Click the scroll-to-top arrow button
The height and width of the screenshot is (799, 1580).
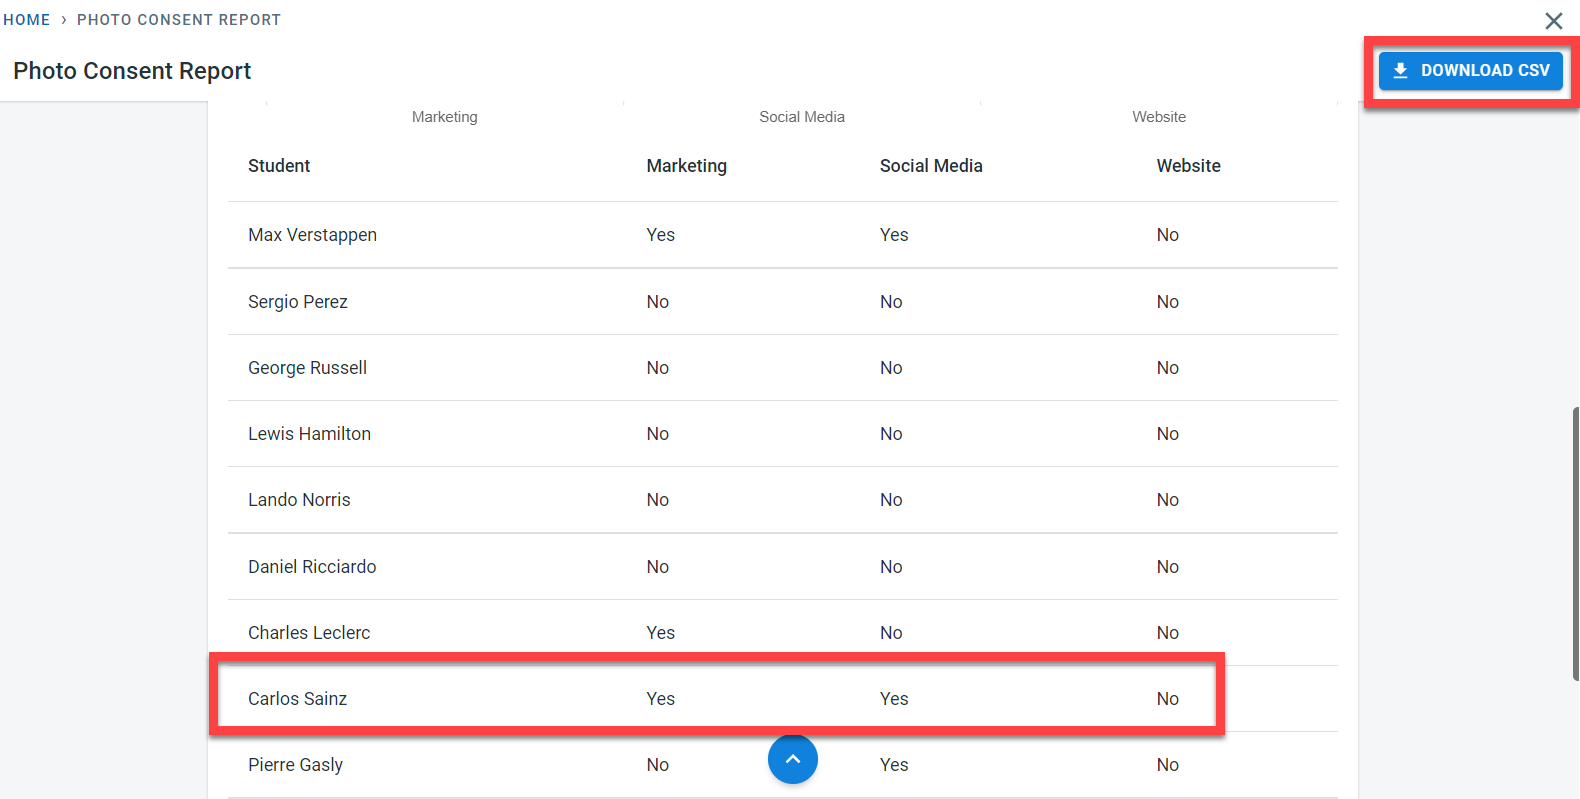coord(792,759)
